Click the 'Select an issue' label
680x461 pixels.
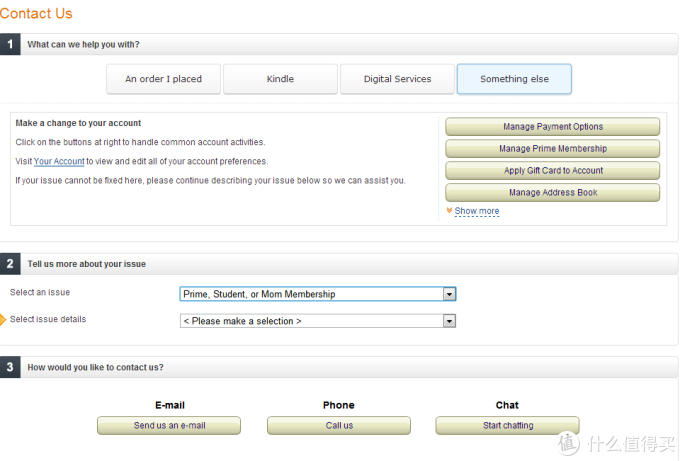point(40,292)
